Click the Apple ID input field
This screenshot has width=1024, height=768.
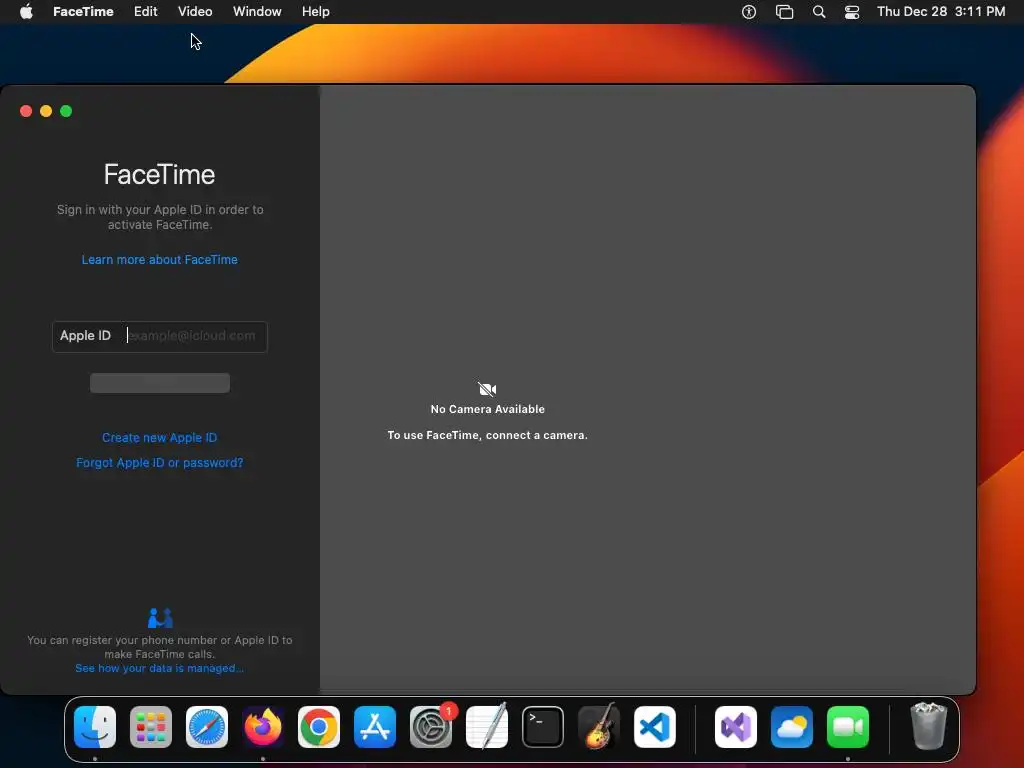pos(159,336)
